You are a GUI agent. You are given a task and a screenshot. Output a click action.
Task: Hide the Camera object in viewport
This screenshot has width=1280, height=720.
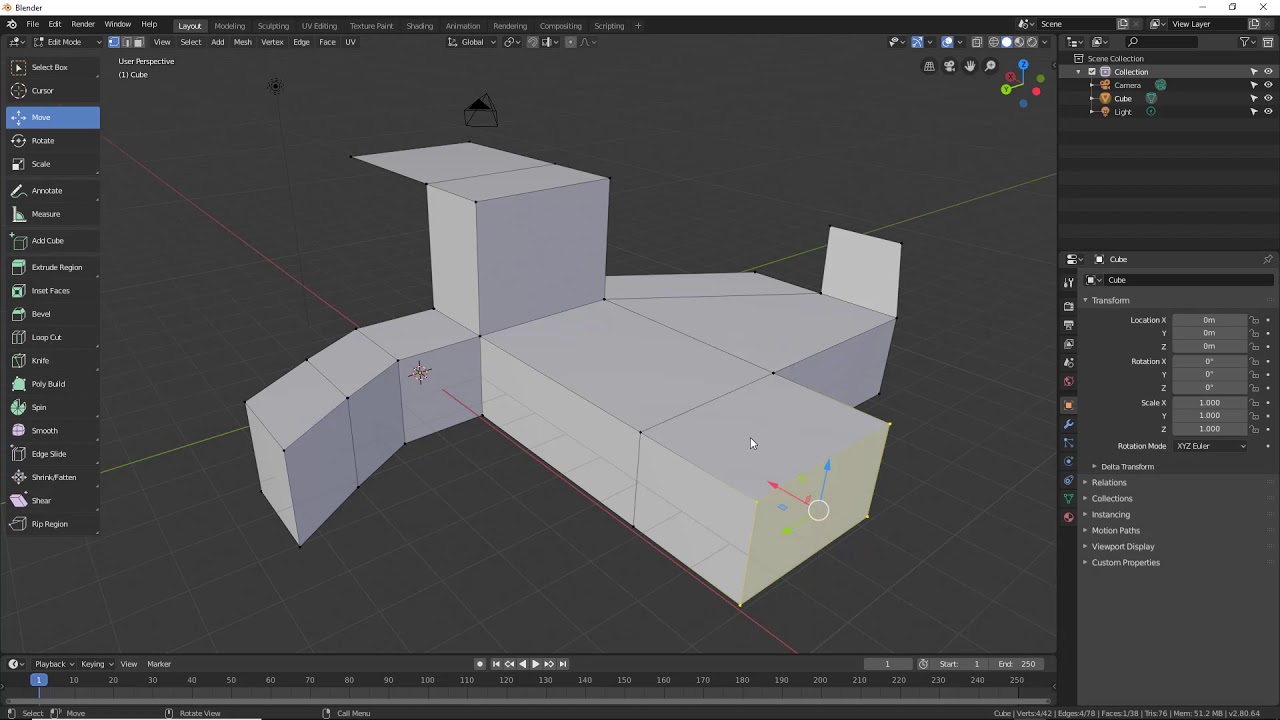coord(1268,85)
